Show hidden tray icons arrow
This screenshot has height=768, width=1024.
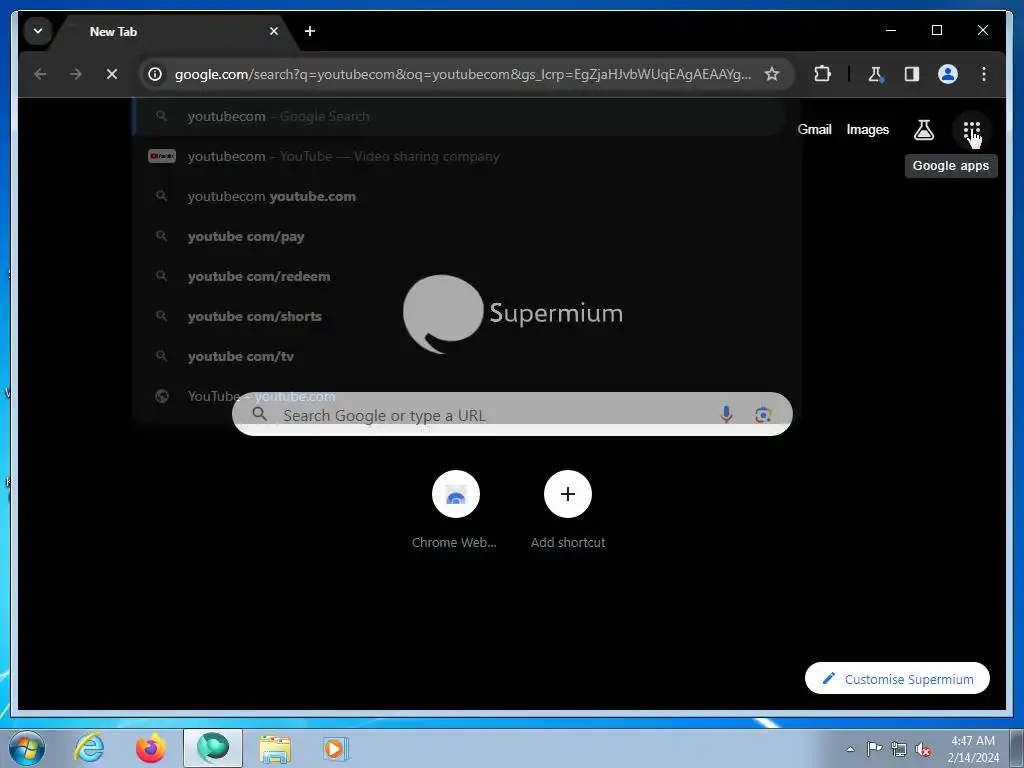pyautogui.click(x=850, y=749)
